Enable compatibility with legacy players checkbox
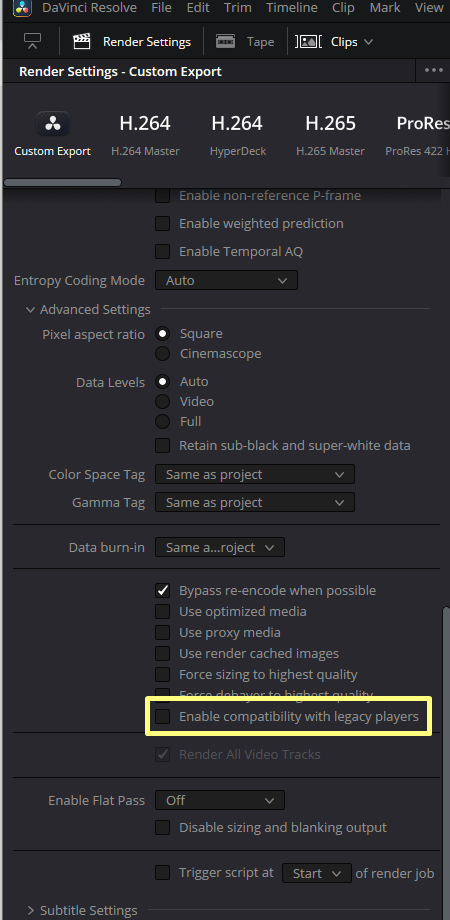The width and height of the screenshot is (450, 920). 163,716
